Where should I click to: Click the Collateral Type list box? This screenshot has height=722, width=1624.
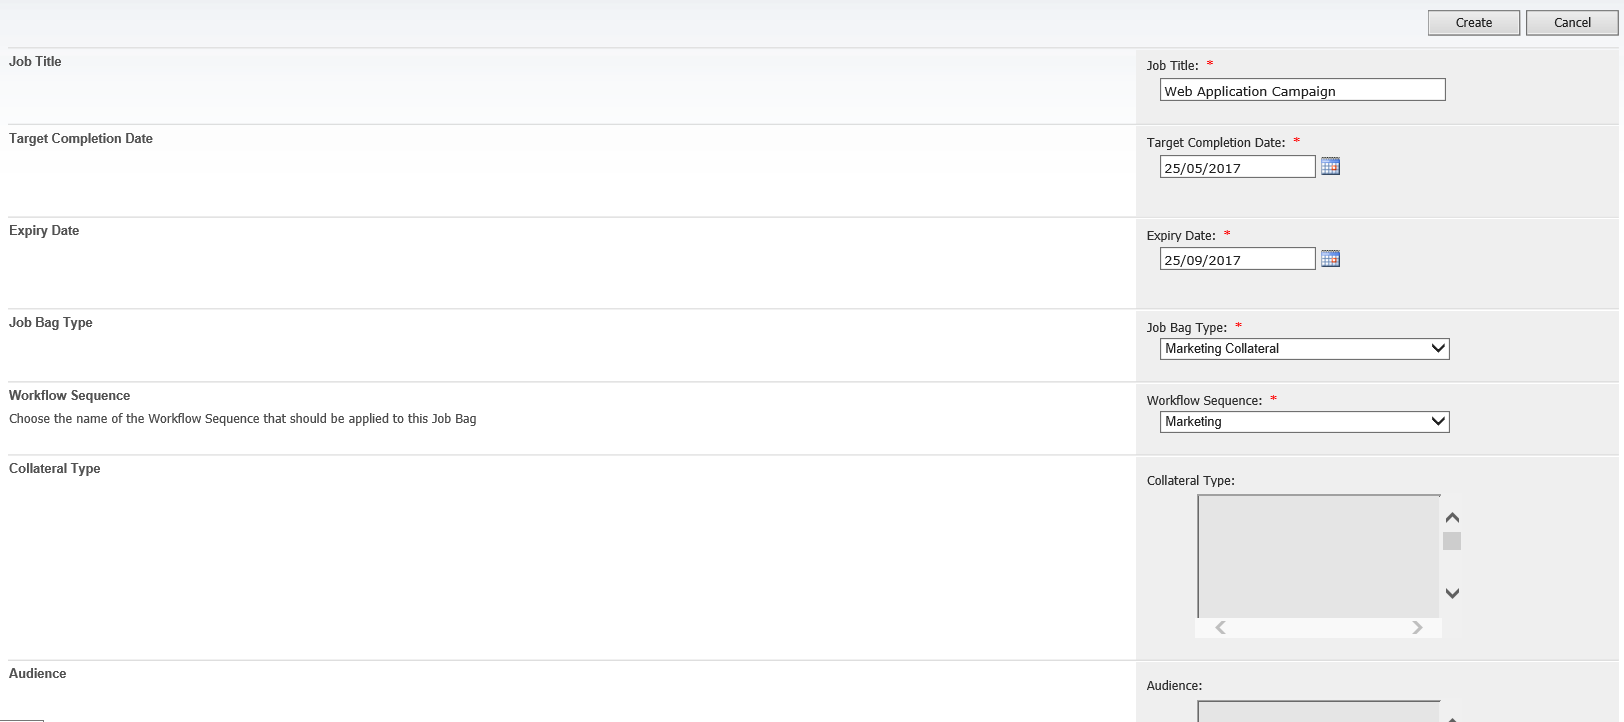point(1319,556)
